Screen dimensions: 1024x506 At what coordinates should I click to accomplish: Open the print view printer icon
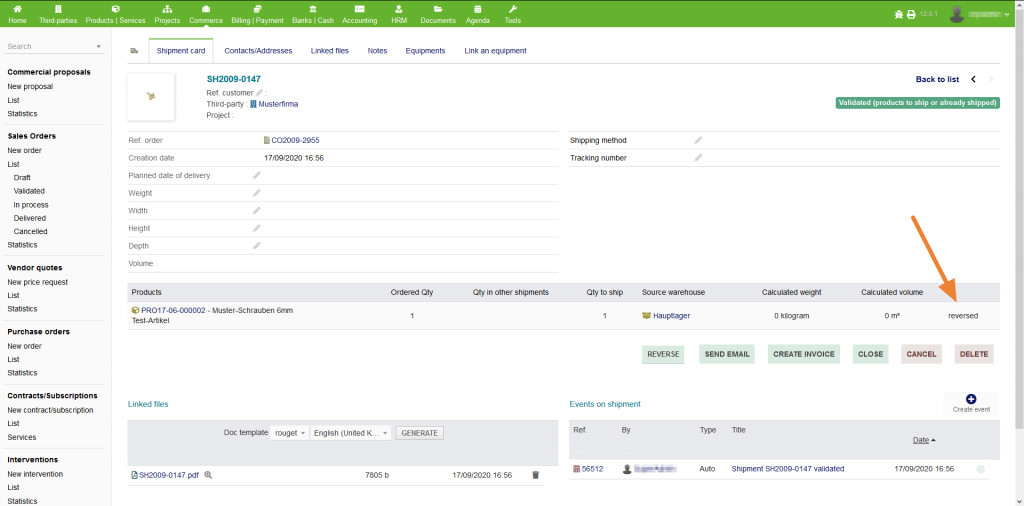pyautogui.click(x=911, y=15)
